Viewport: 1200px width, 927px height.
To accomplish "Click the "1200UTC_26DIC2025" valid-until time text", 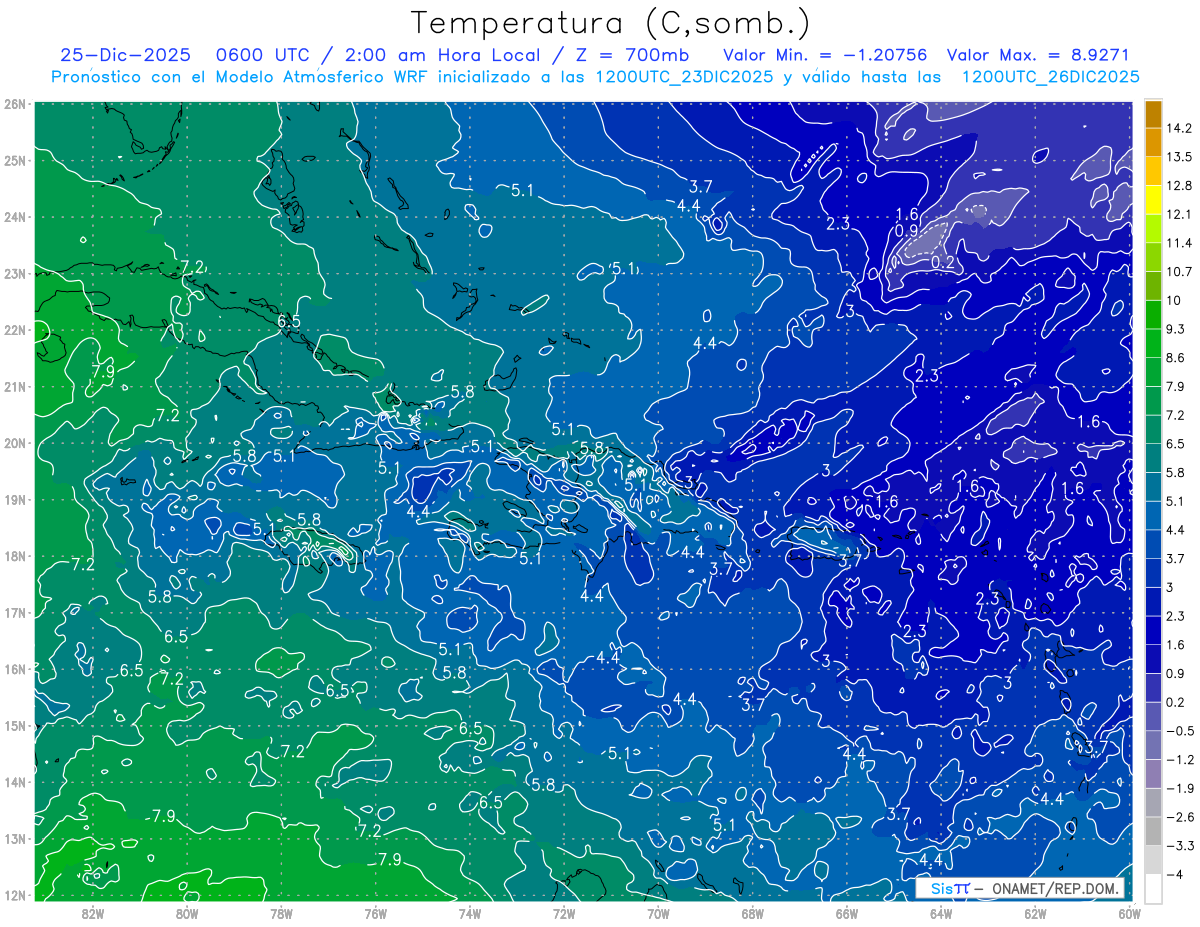I will [x=1050, y=77].
